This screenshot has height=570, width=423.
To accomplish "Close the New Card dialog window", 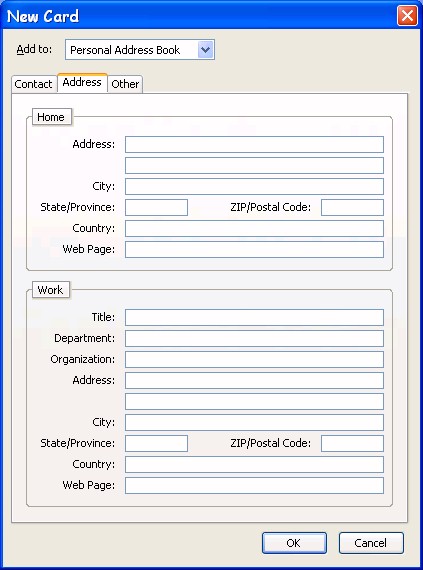I will (x=407, y=16).
